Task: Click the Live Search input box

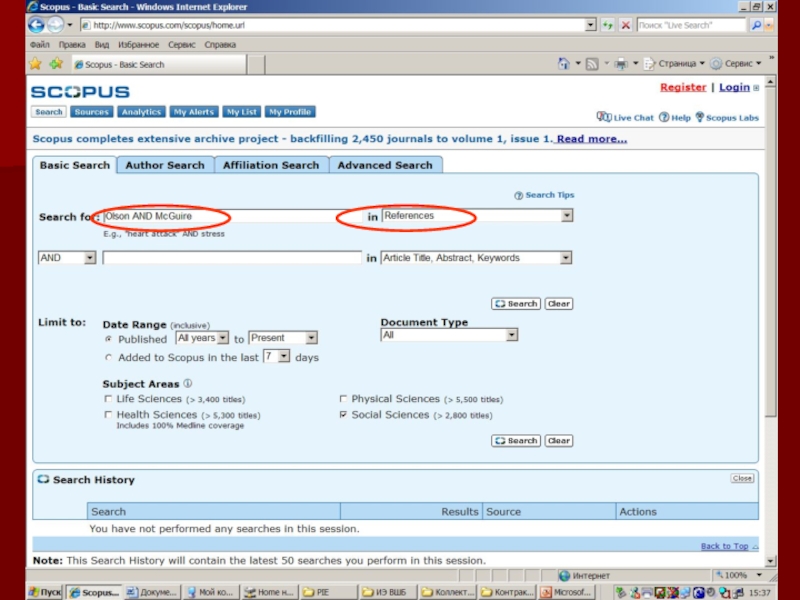Action: pos(691,25)
